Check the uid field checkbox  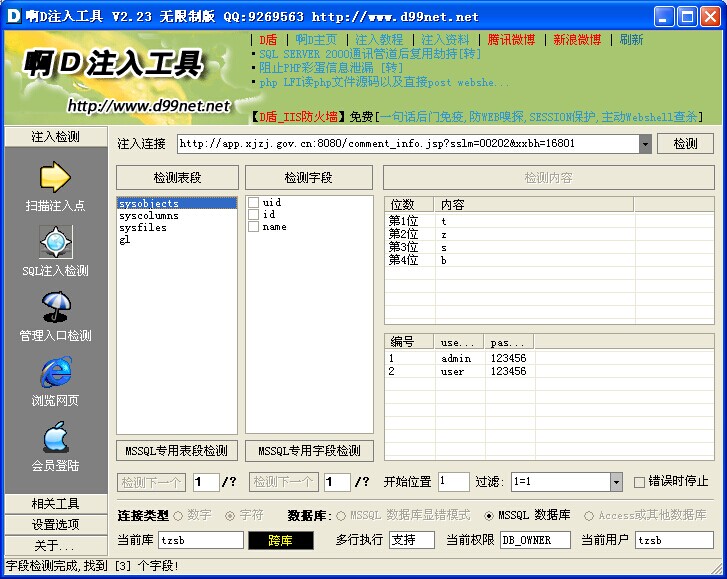[253, 203]
